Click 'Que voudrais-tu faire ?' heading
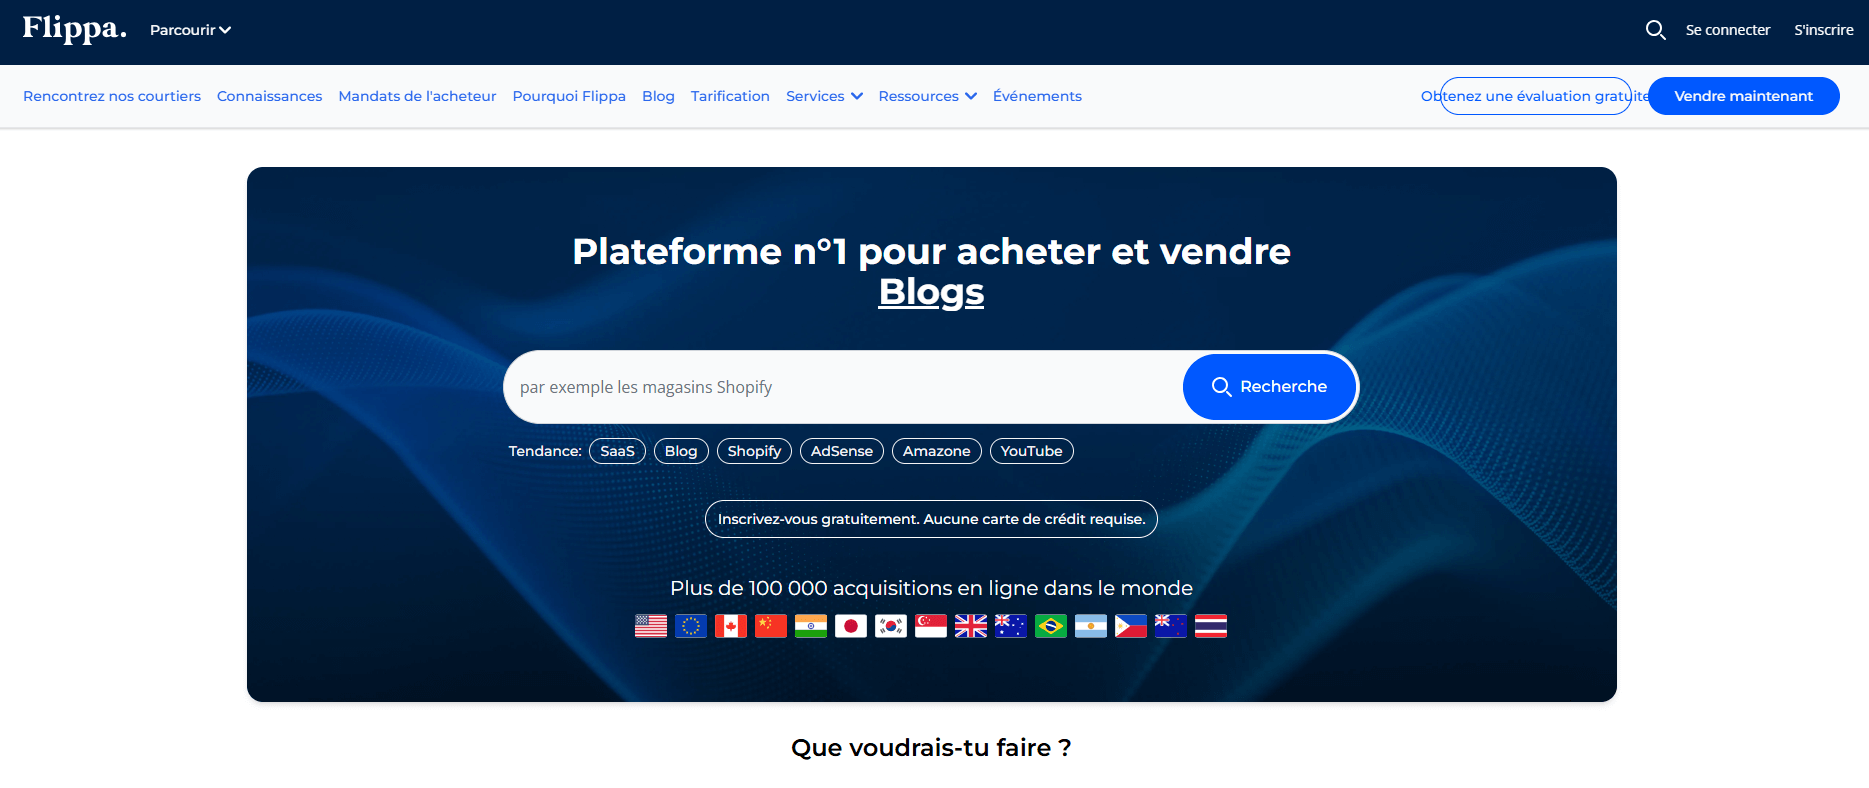 point(931,748)
